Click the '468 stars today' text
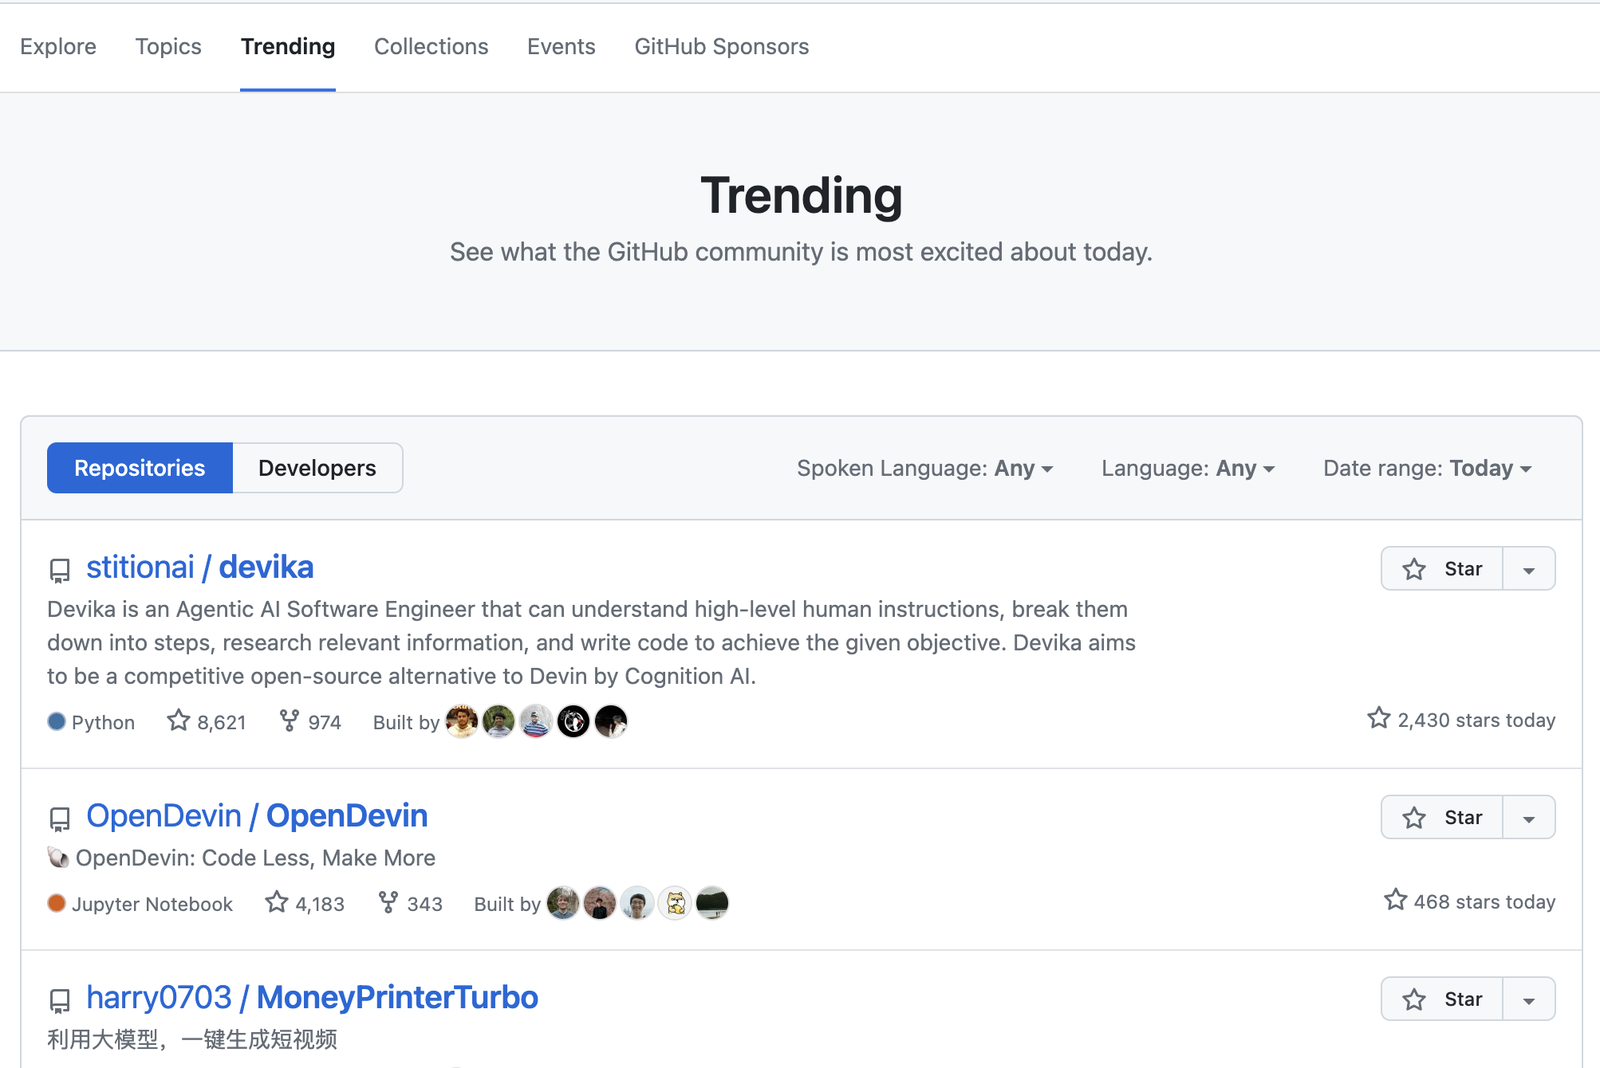This screenshot has height=1068, width=1600. coord(1485,902)
